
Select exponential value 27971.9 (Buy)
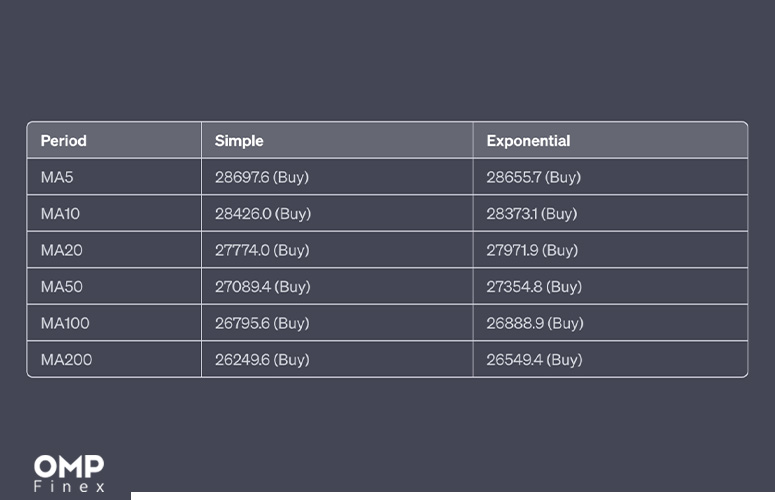[x=532, y=250]
